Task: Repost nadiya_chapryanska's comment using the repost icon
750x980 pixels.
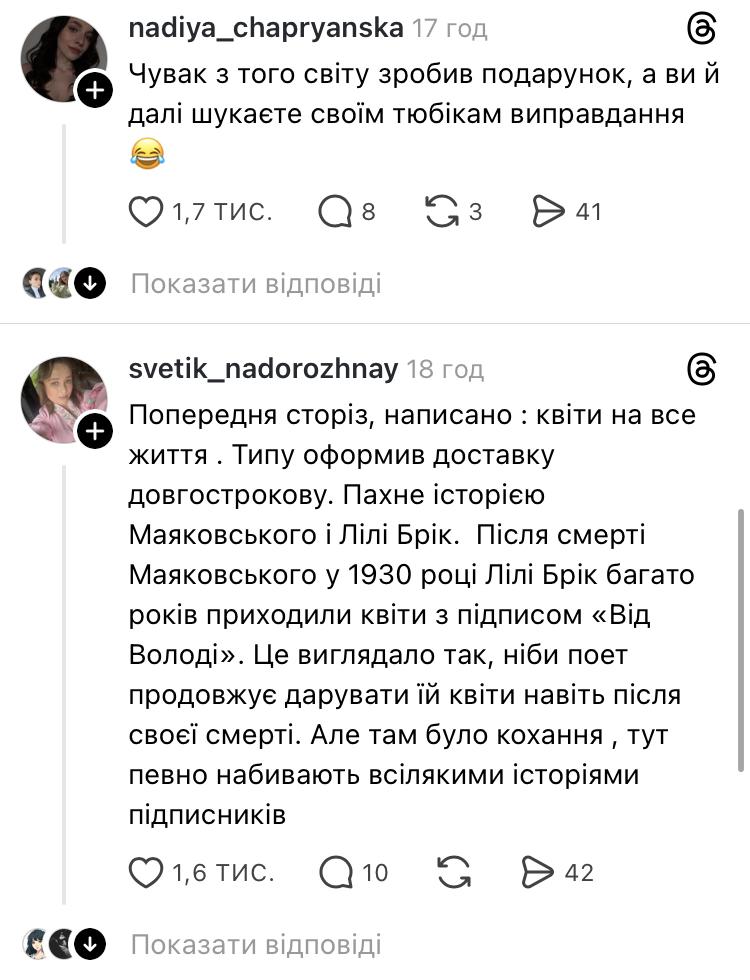Action: (x=443, y=211)
